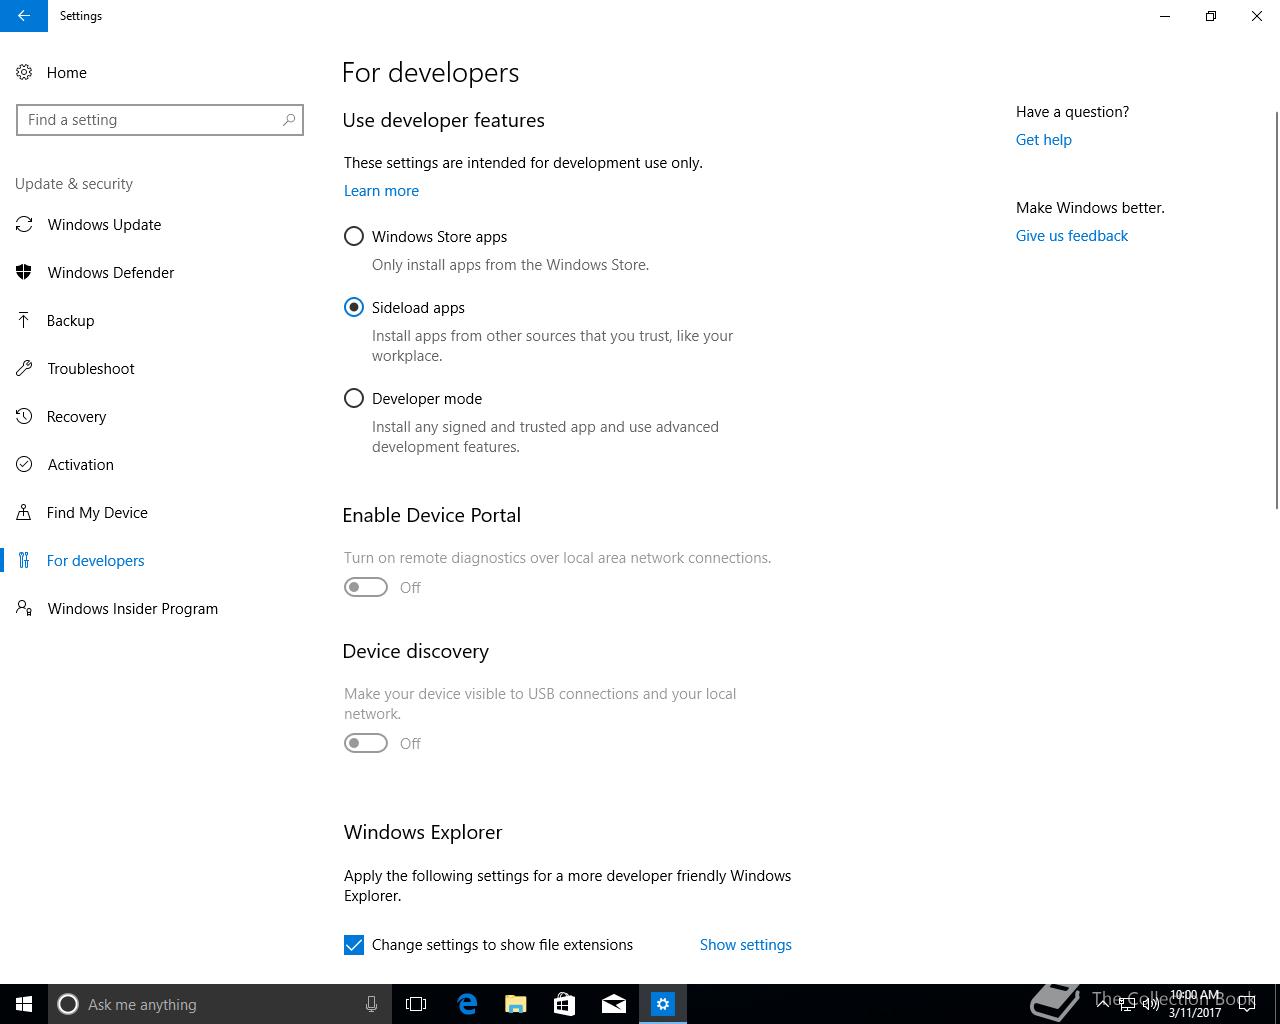Switch to the Backup section

click(x=160, y=320)
